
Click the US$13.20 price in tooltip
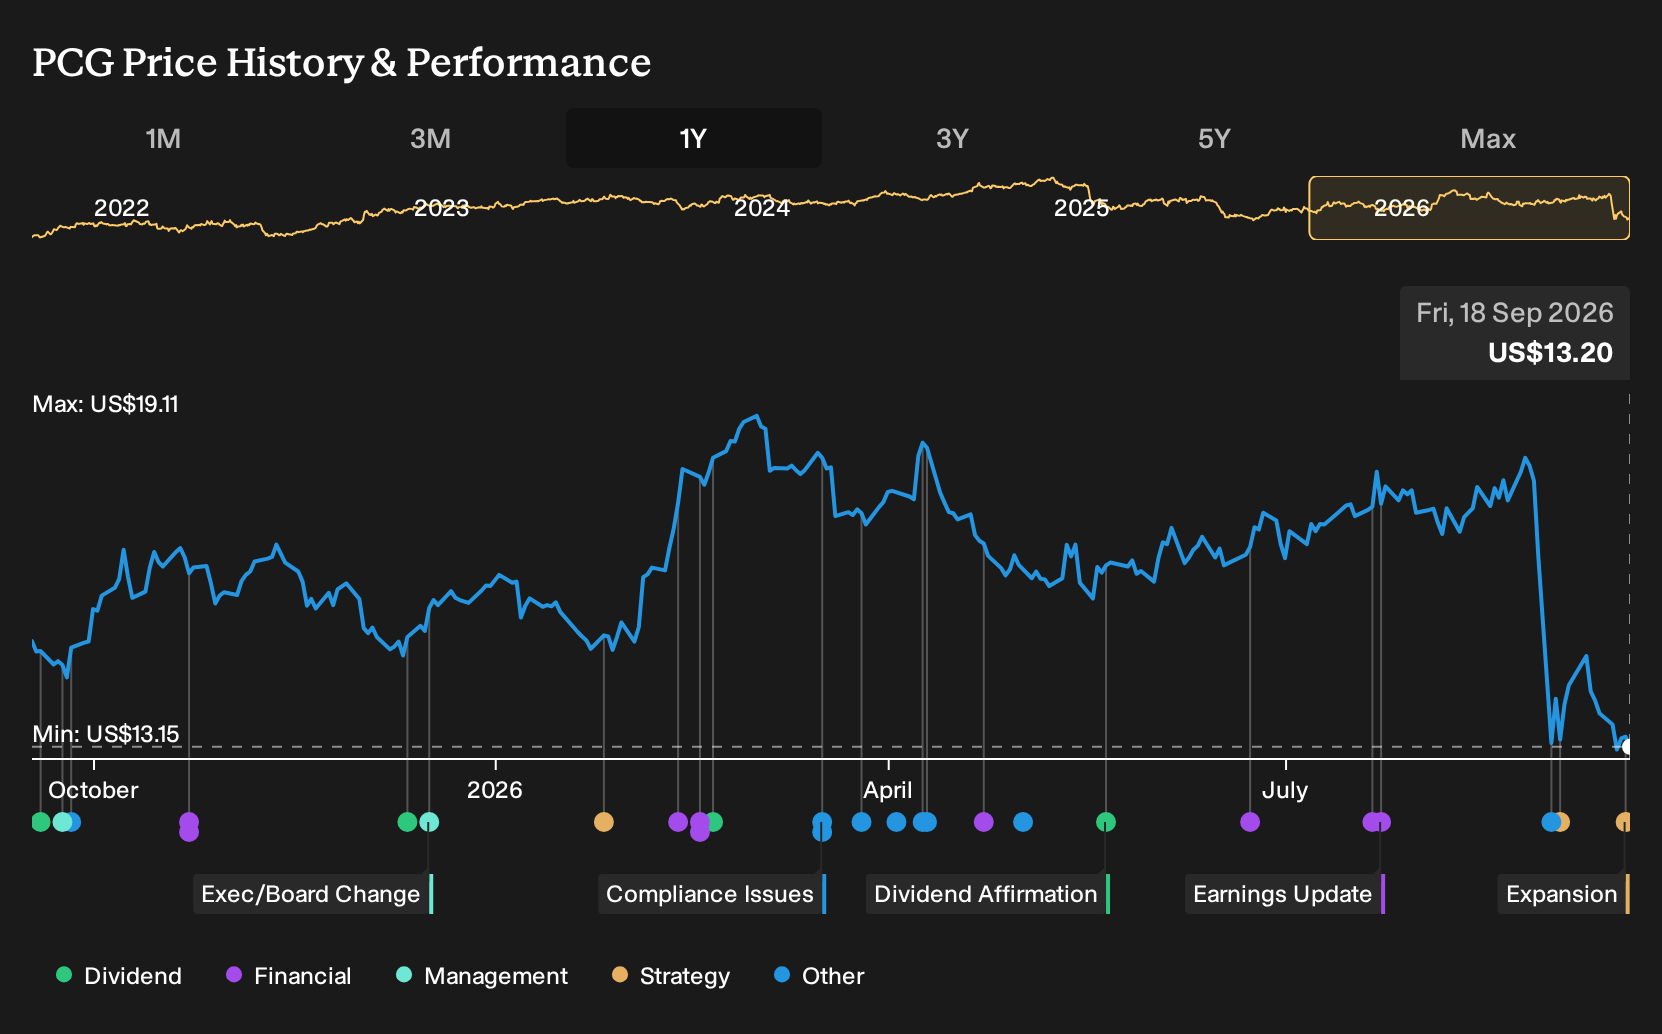pyautogui.click(x=1550, y=353)
